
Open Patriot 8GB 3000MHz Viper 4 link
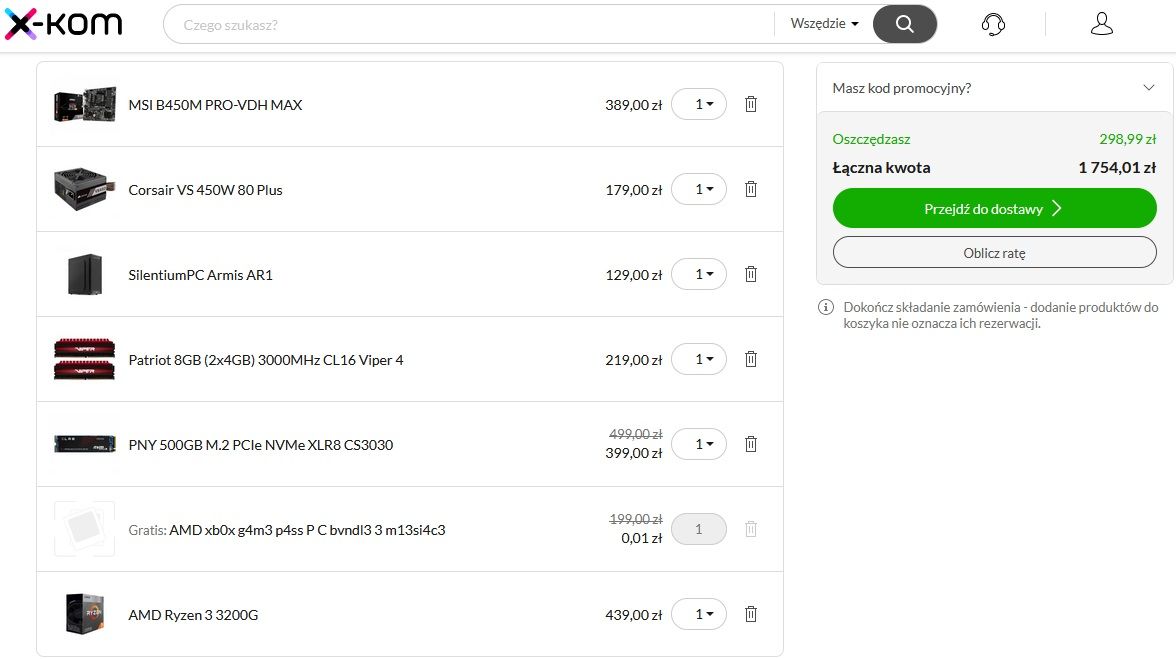click(266, 360)
